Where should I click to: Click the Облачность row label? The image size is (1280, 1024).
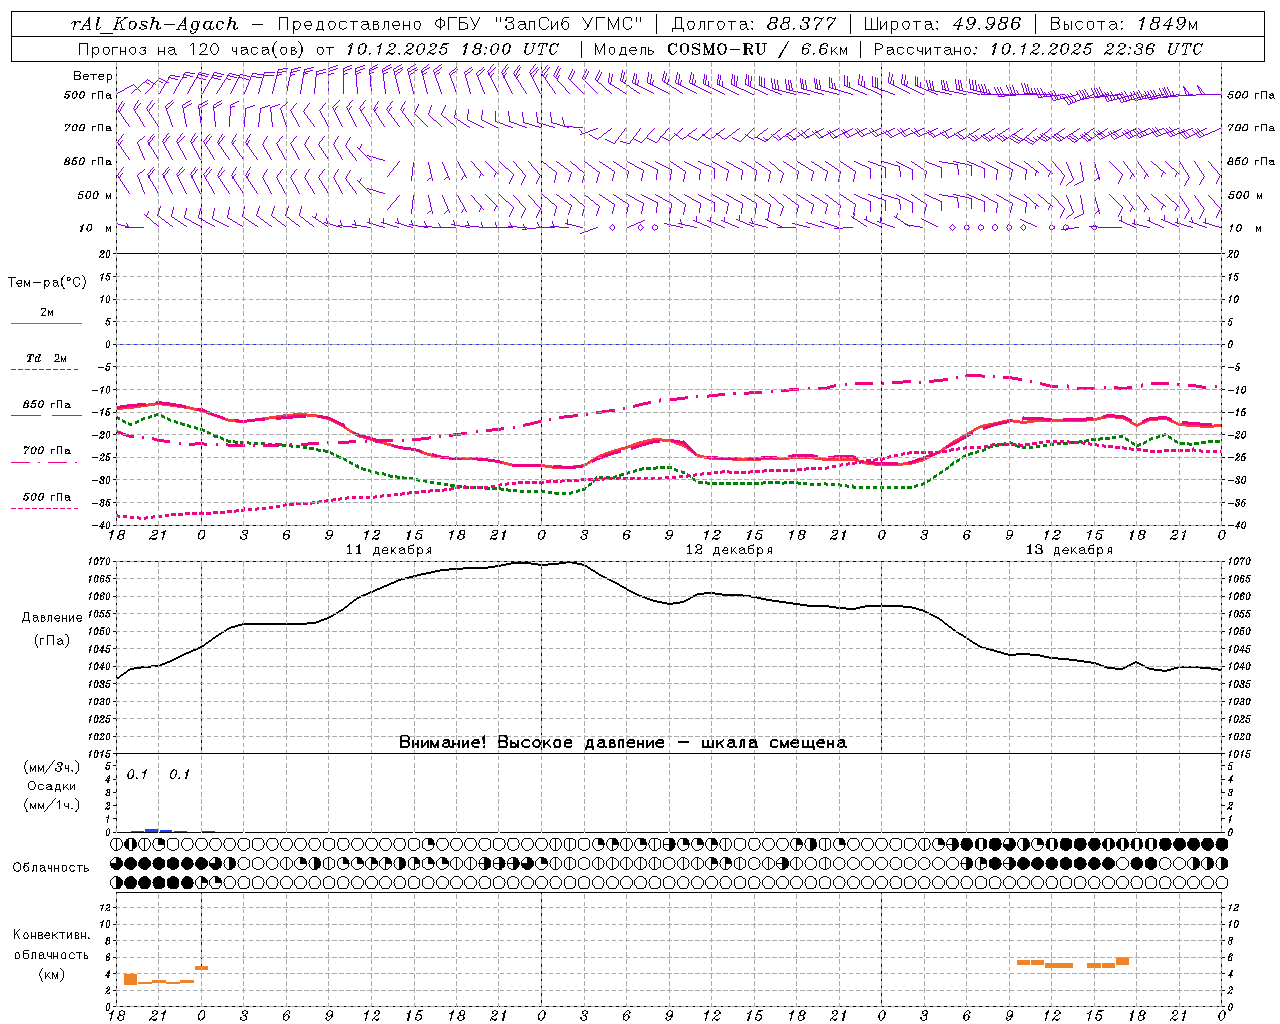pos(51,868)
